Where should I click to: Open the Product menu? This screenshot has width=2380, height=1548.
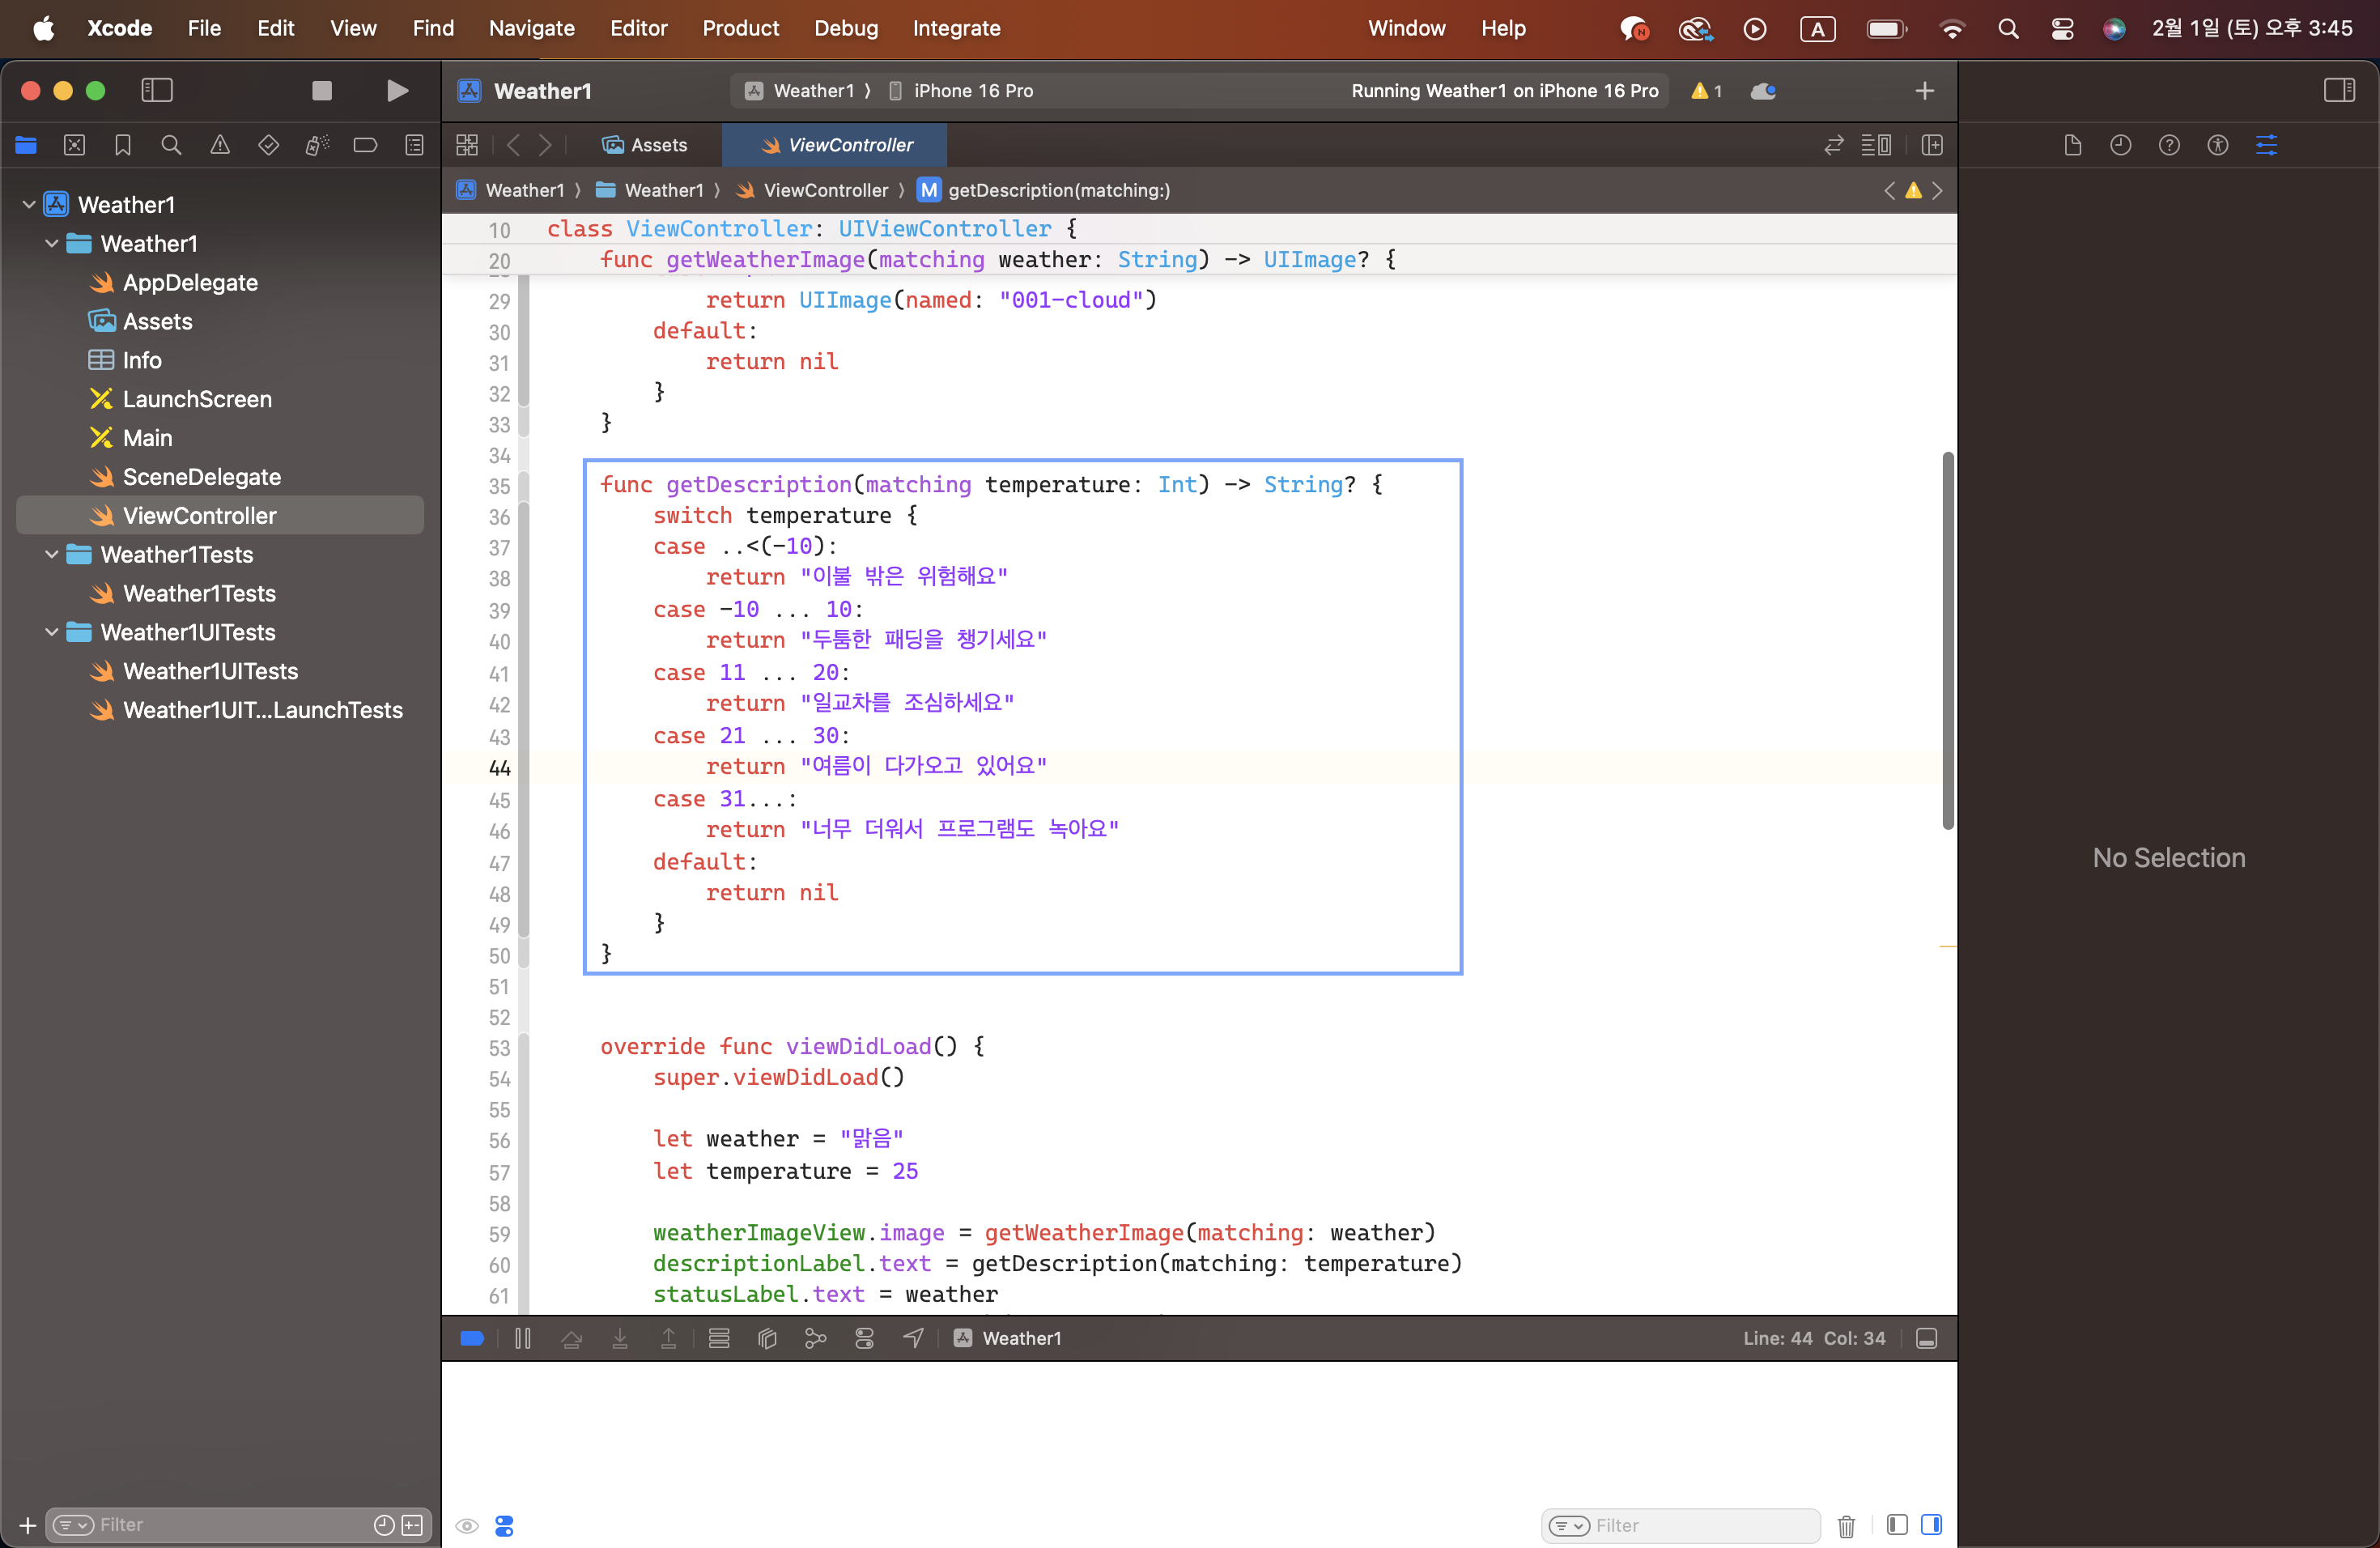(x=740, y=28)
